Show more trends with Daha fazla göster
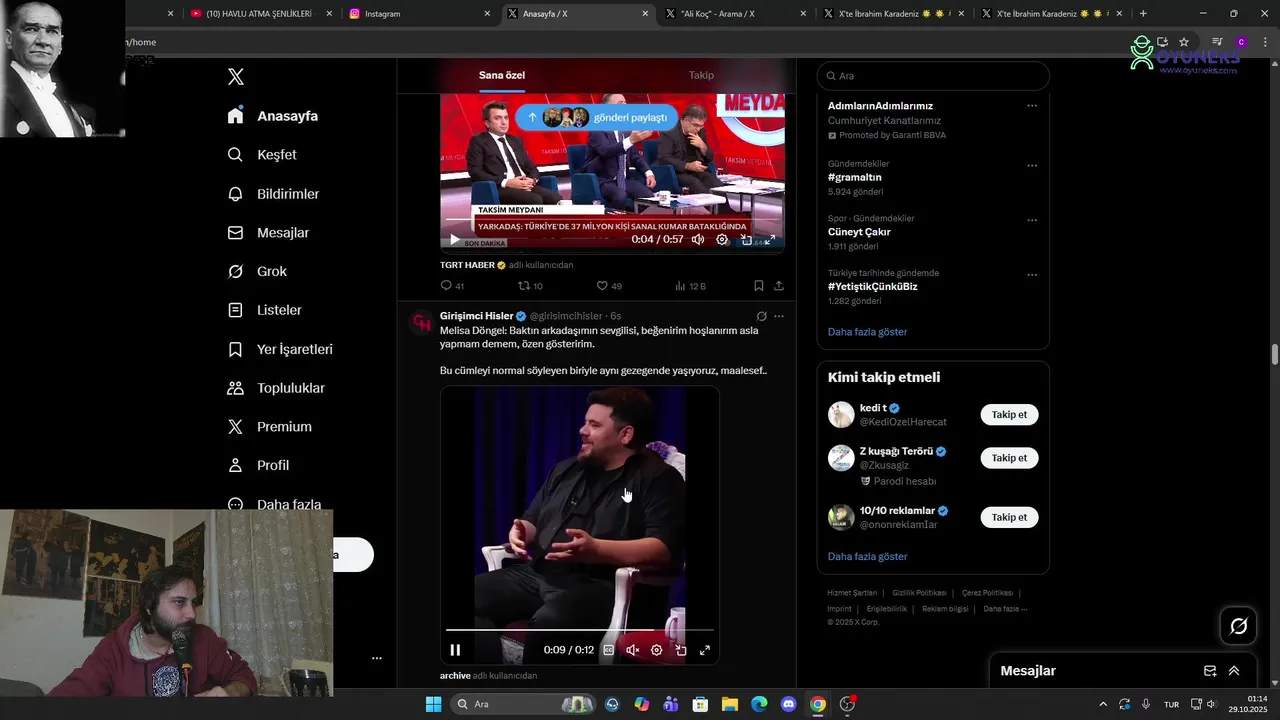Screen dimensions: 1280x720 867,332
